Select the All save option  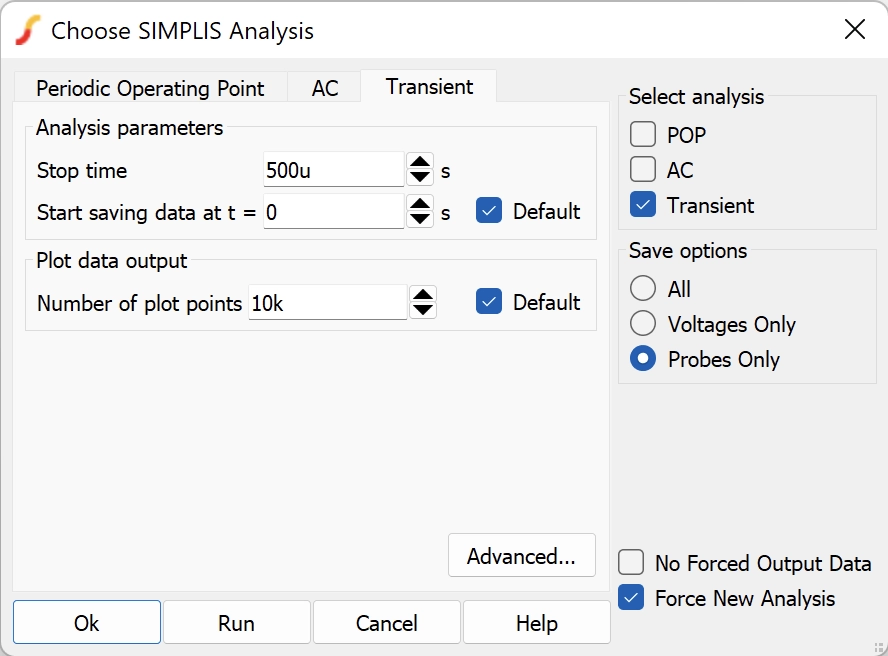pyautogui.click(x=643, y=288)
